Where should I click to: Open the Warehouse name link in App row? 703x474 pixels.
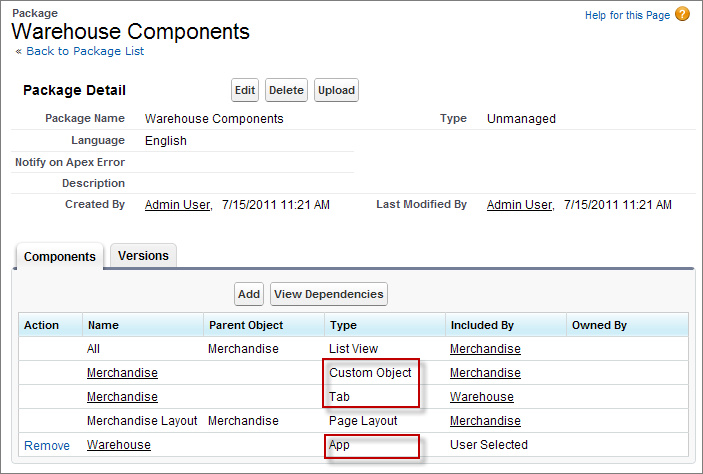click(x=119, y=445)
